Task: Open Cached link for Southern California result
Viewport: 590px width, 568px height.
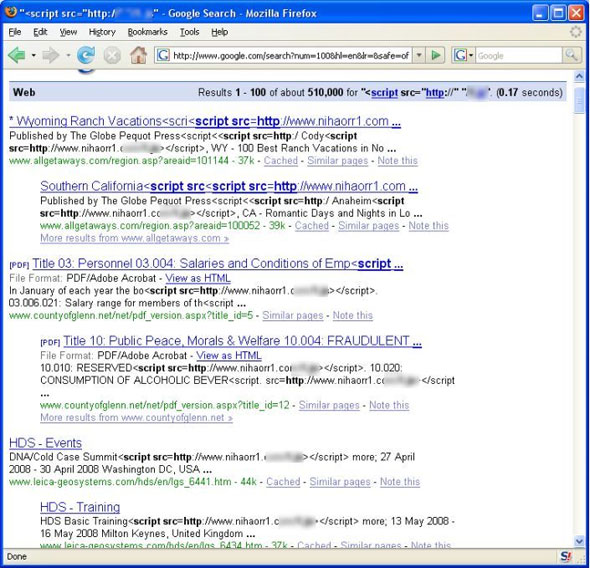Action: point(312,226)
